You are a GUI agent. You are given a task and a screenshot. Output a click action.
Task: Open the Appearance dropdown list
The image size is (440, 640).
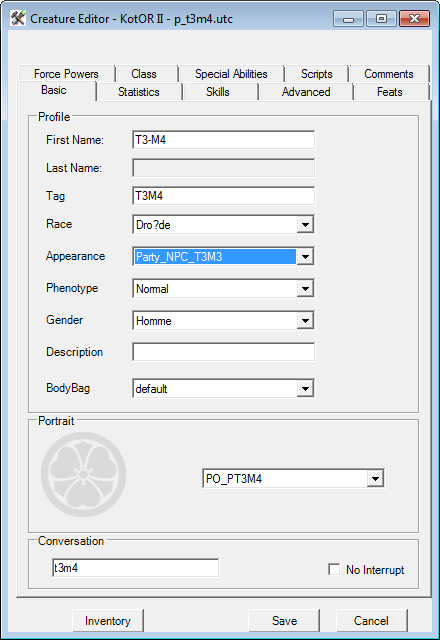click(305, 257)
